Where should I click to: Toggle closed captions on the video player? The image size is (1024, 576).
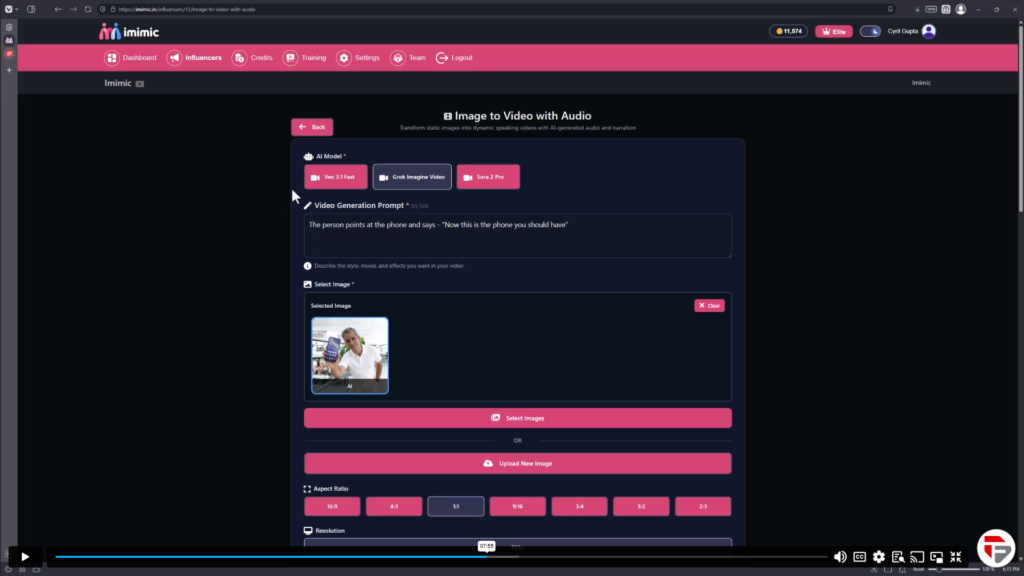[x=859, y=557]
